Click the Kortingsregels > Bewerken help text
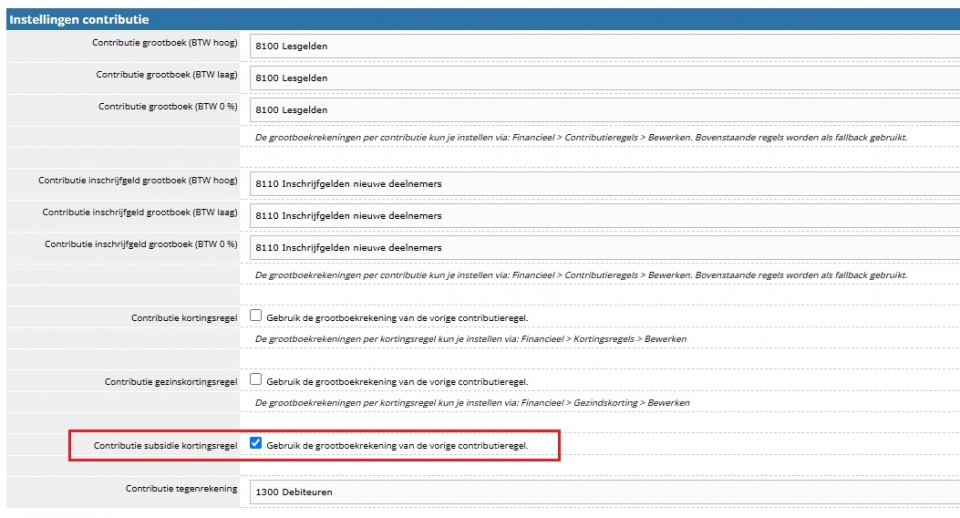Screen dimensions: 960x518 pos(470,339)
